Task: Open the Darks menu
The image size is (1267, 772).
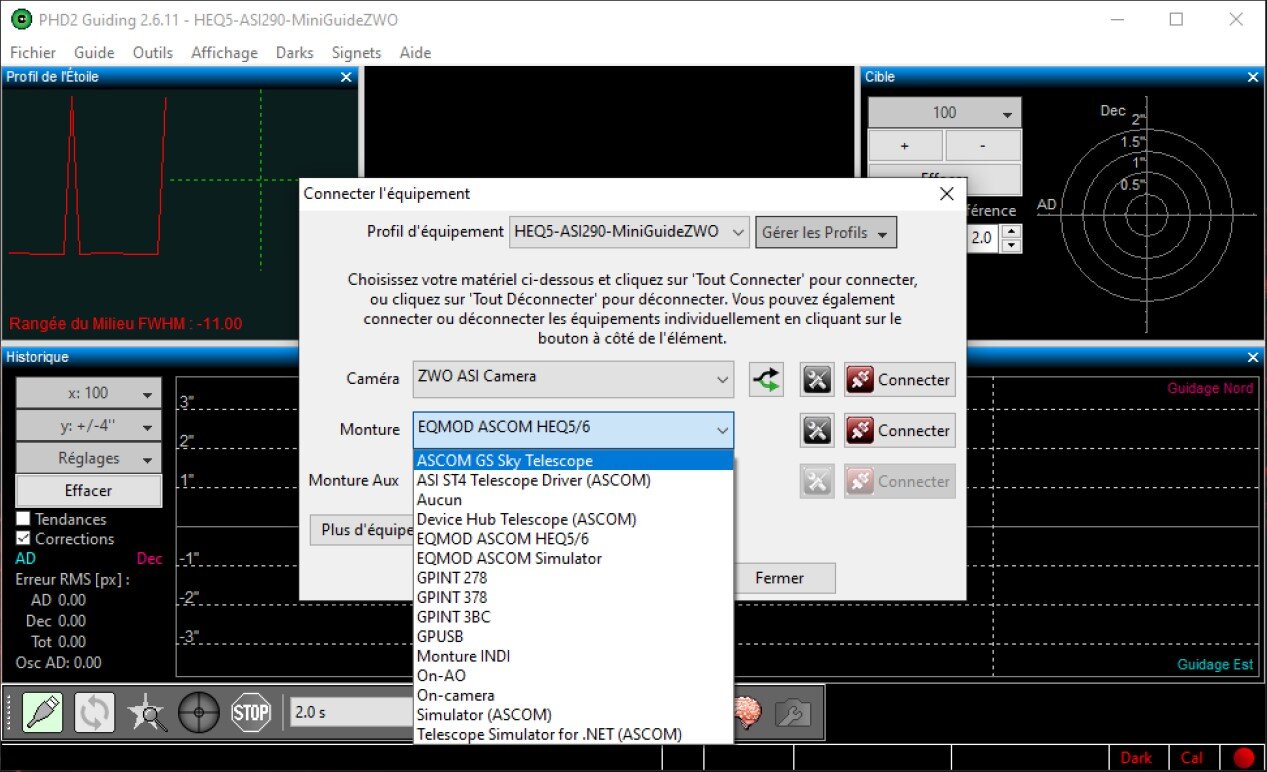Action: click(295, 53)
